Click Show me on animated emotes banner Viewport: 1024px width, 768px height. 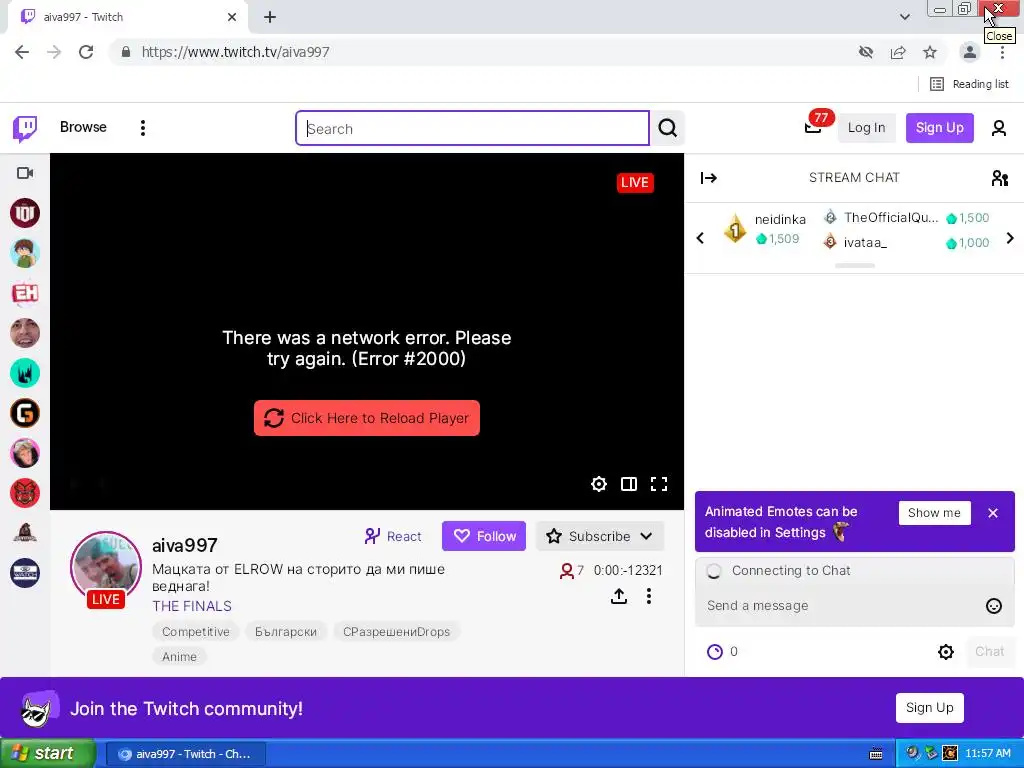tap(934, 513)
